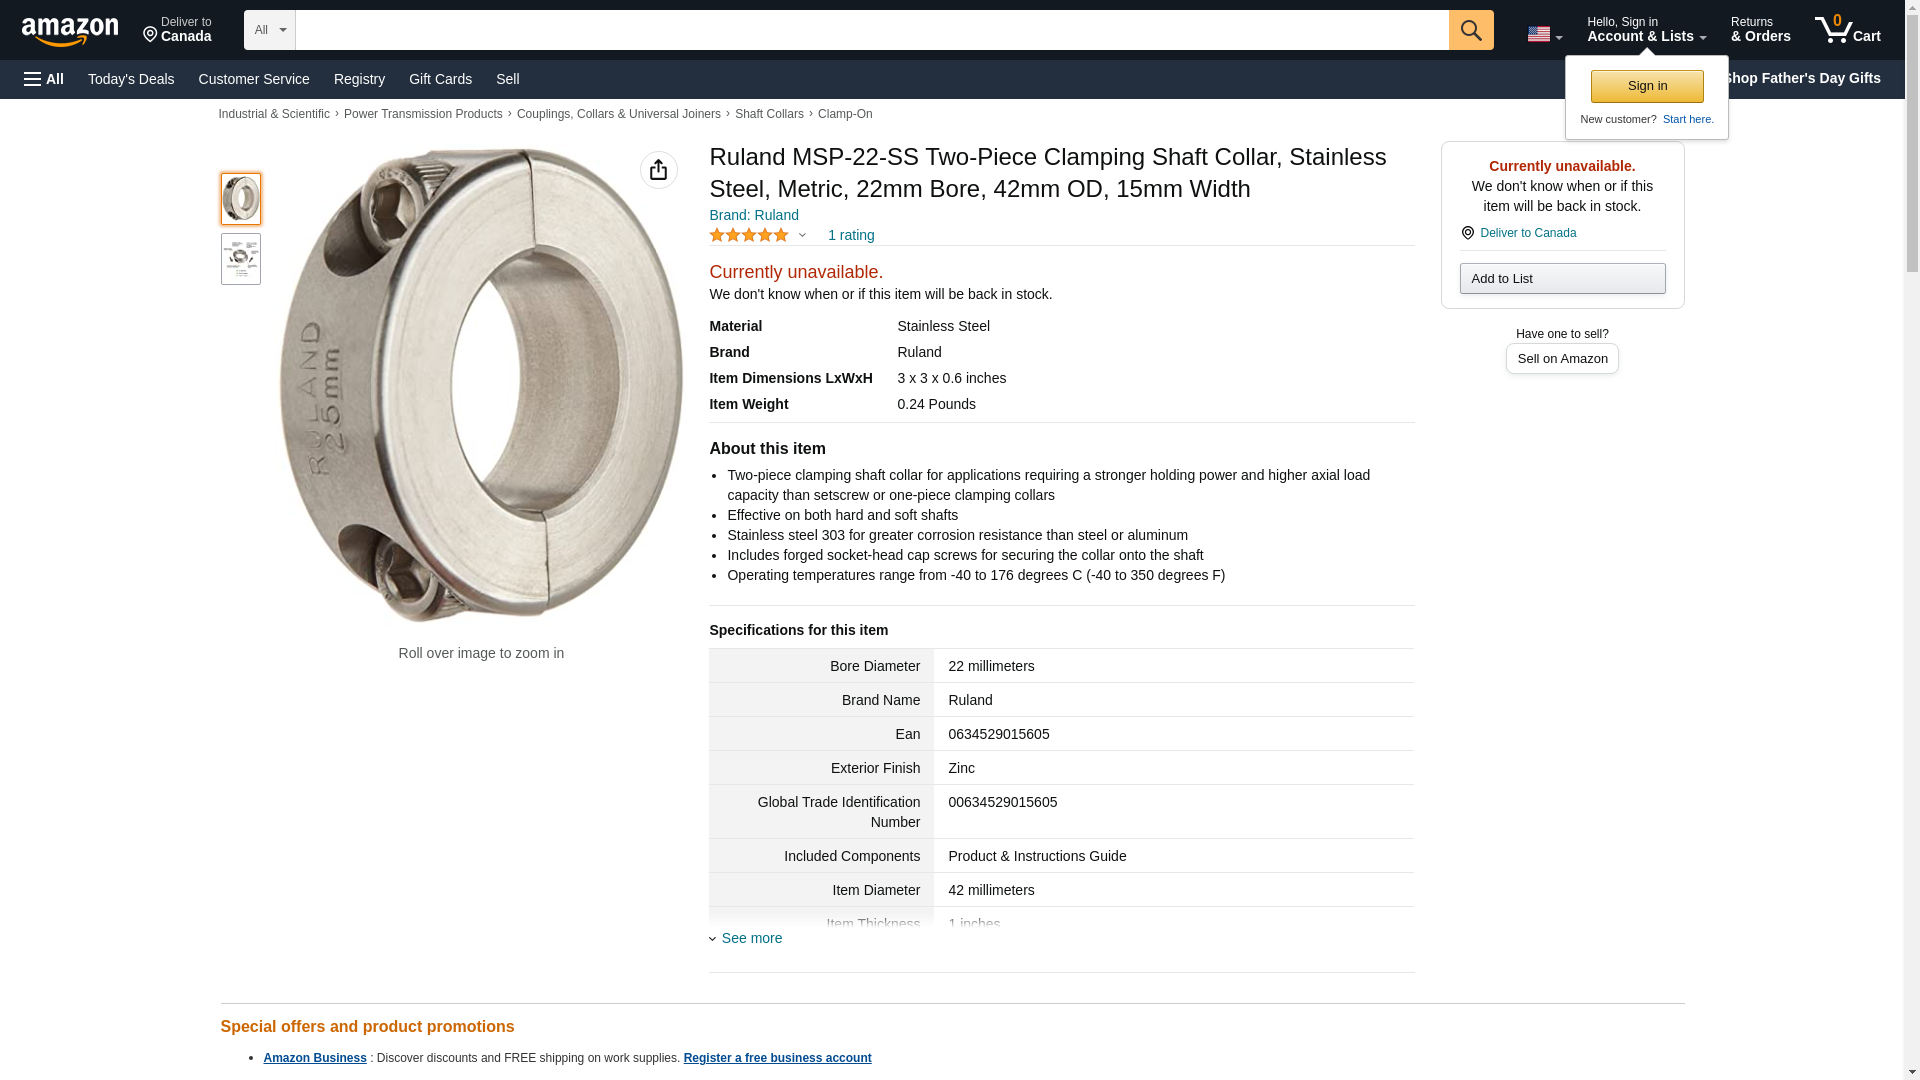Screen dimensions: 1920x1080
Task: Open the shopping cart
Action: coord(1847,30)
